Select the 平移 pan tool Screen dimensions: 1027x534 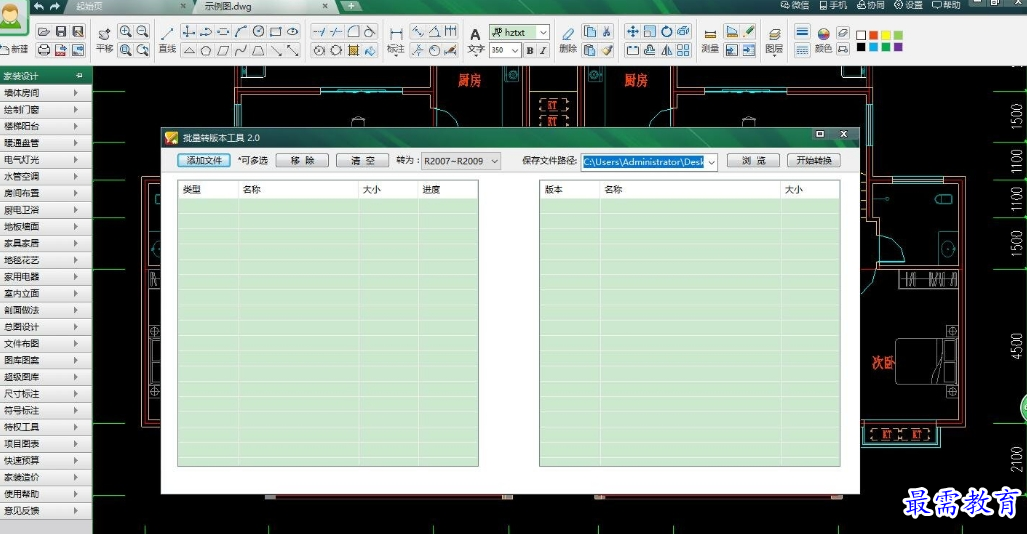[104, 40]
